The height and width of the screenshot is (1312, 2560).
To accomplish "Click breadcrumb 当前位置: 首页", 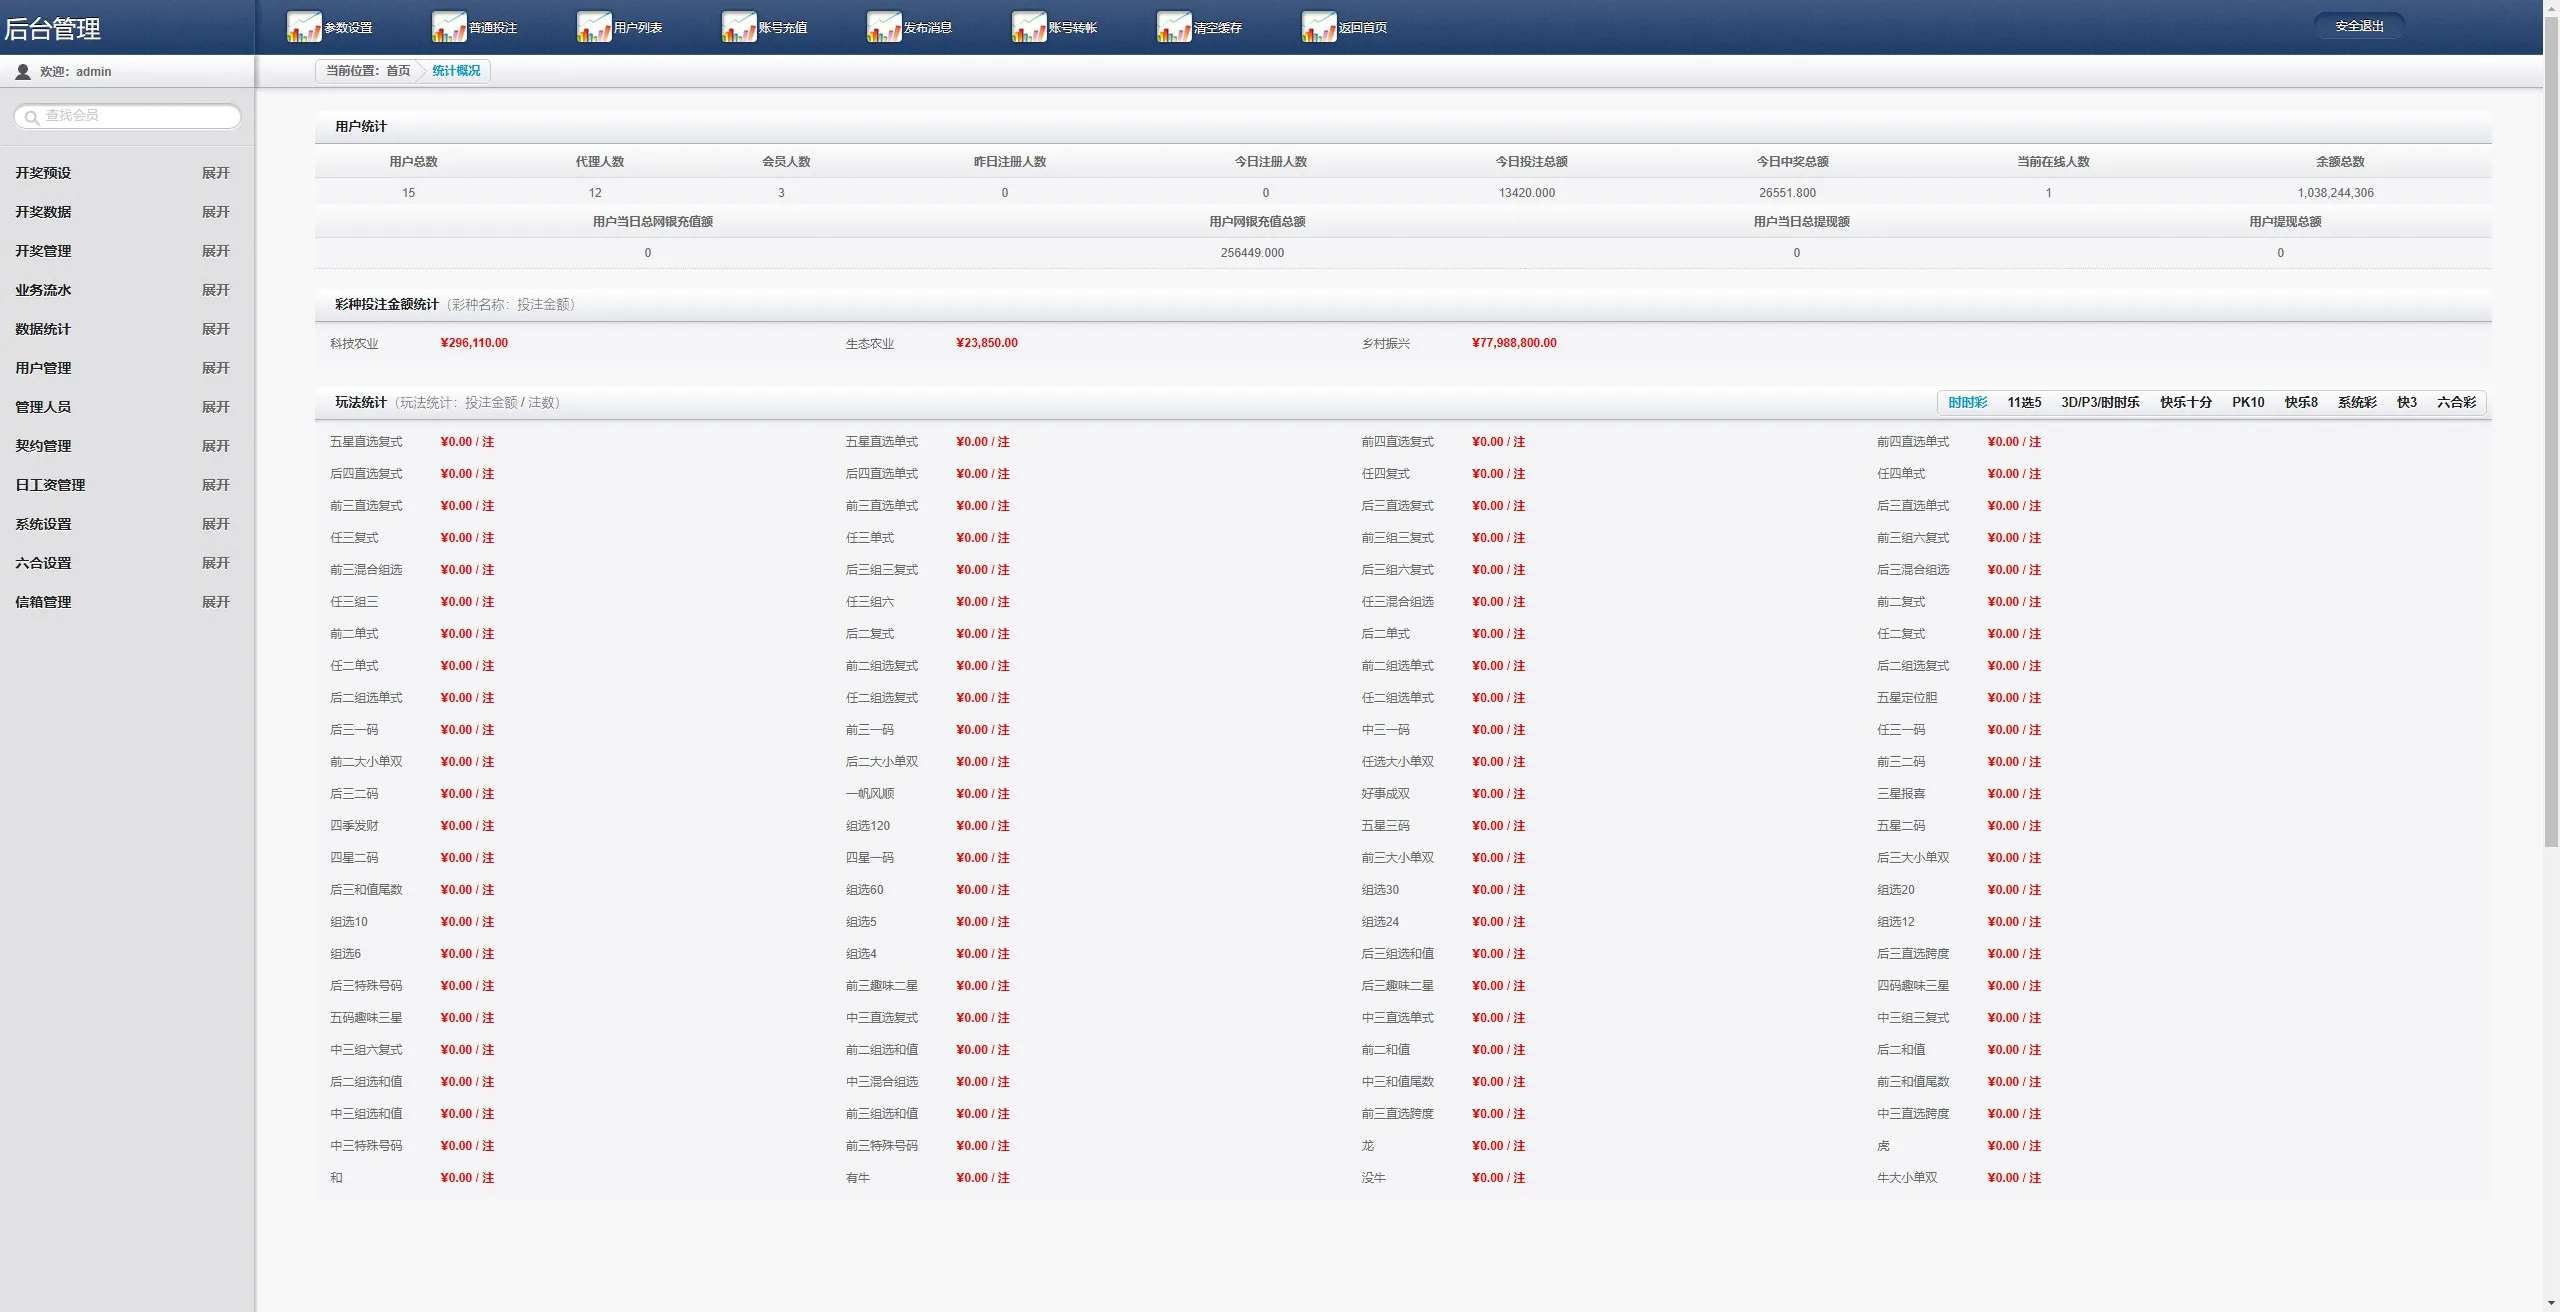I will coord(368,71).
